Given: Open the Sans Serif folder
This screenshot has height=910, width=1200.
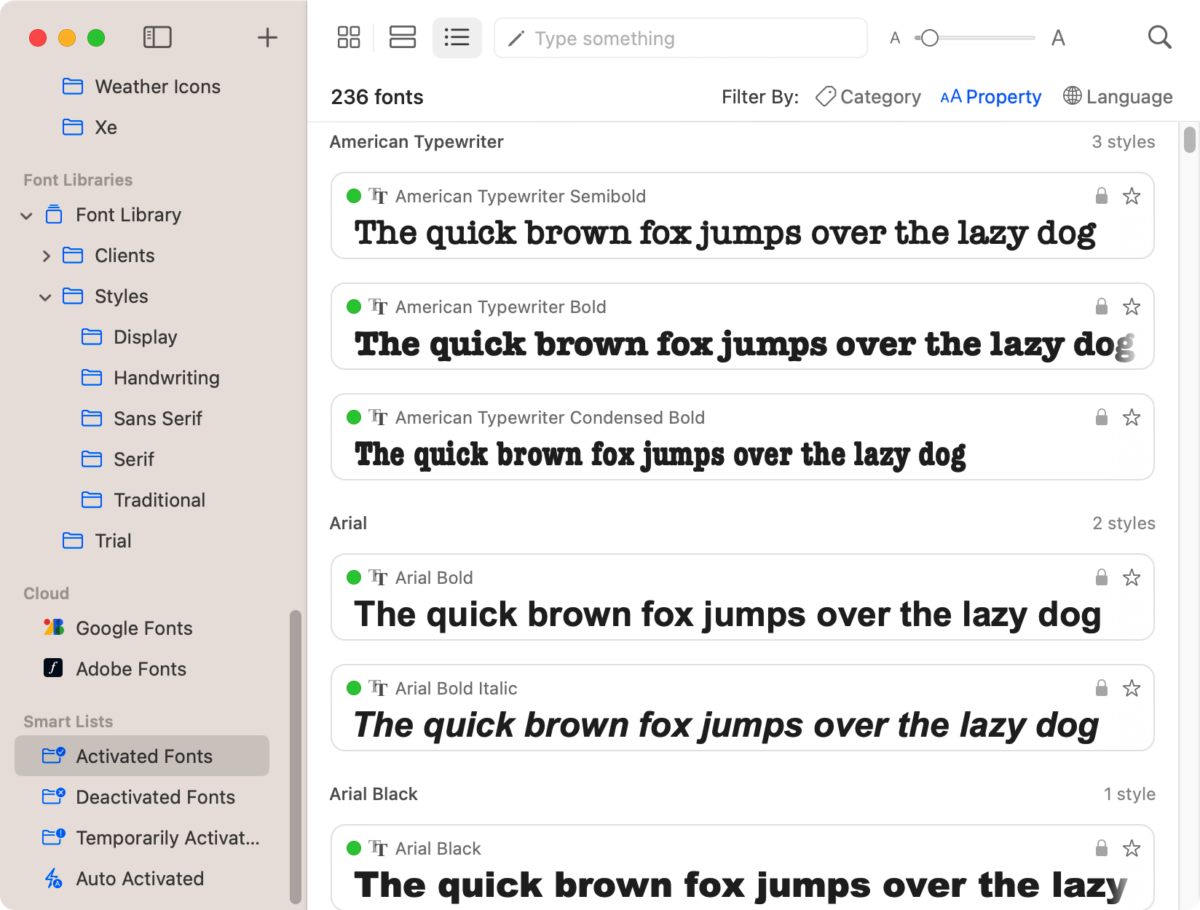Looking at the screenshot, I should (x=141, y=419).
